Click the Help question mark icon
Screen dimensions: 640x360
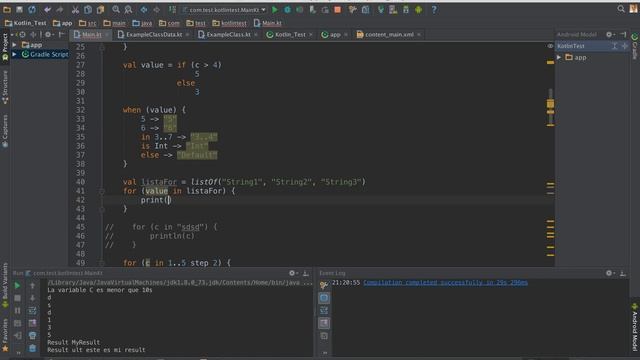coord(434,9)
